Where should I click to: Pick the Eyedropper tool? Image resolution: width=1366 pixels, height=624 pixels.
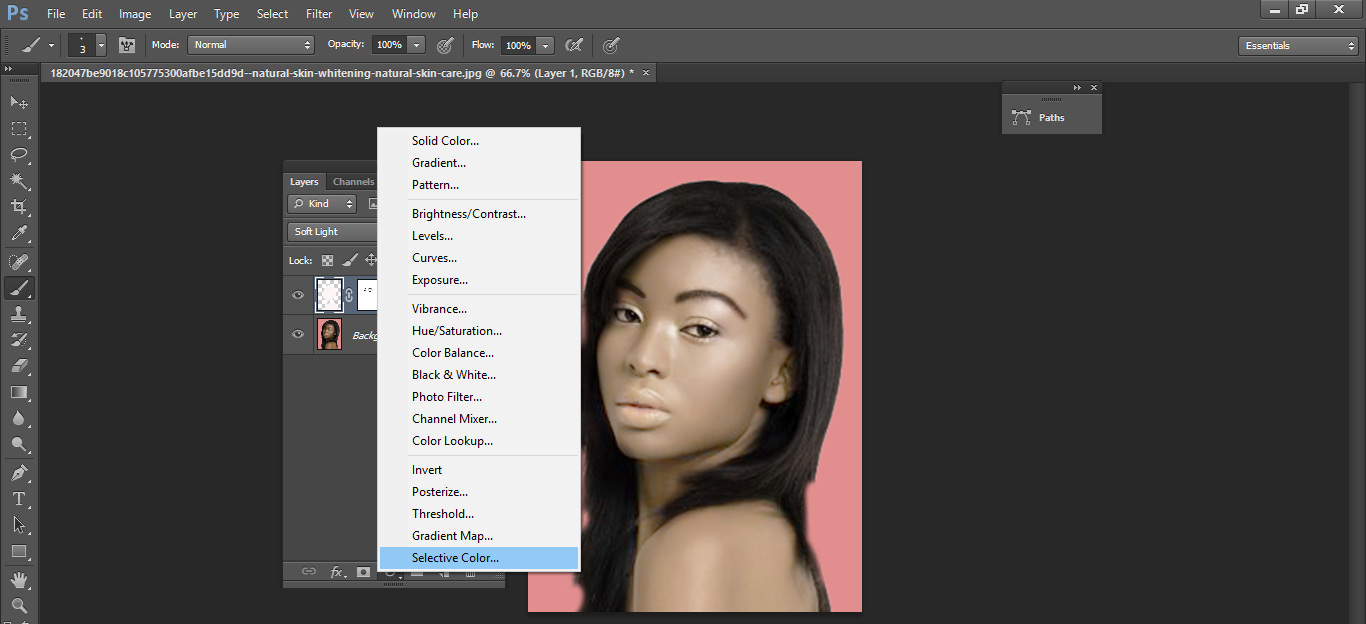pos(18,235)
